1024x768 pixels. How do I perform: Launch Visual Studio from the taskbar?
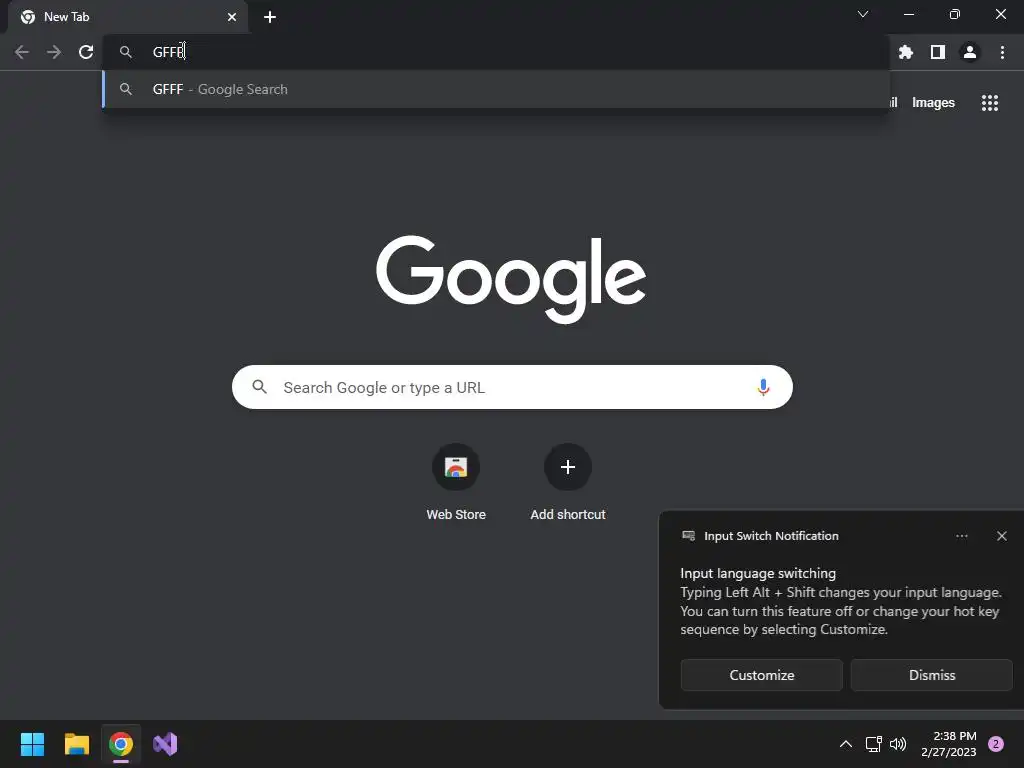pos(165,744)
